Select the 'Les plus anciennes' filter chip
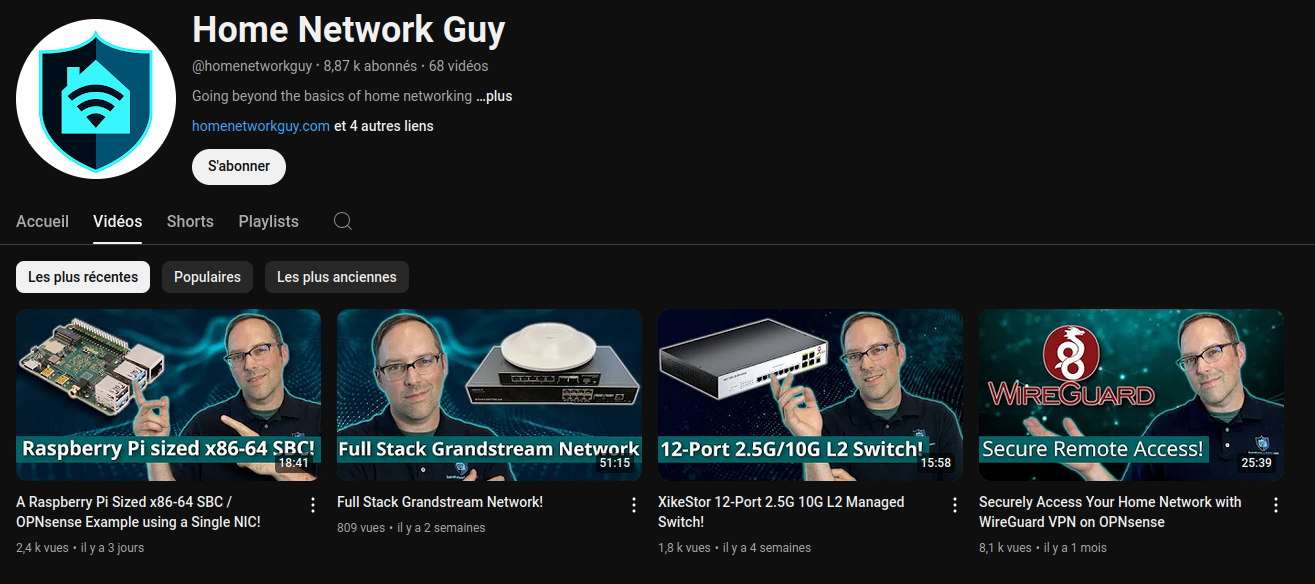 [x=337, y=277]
